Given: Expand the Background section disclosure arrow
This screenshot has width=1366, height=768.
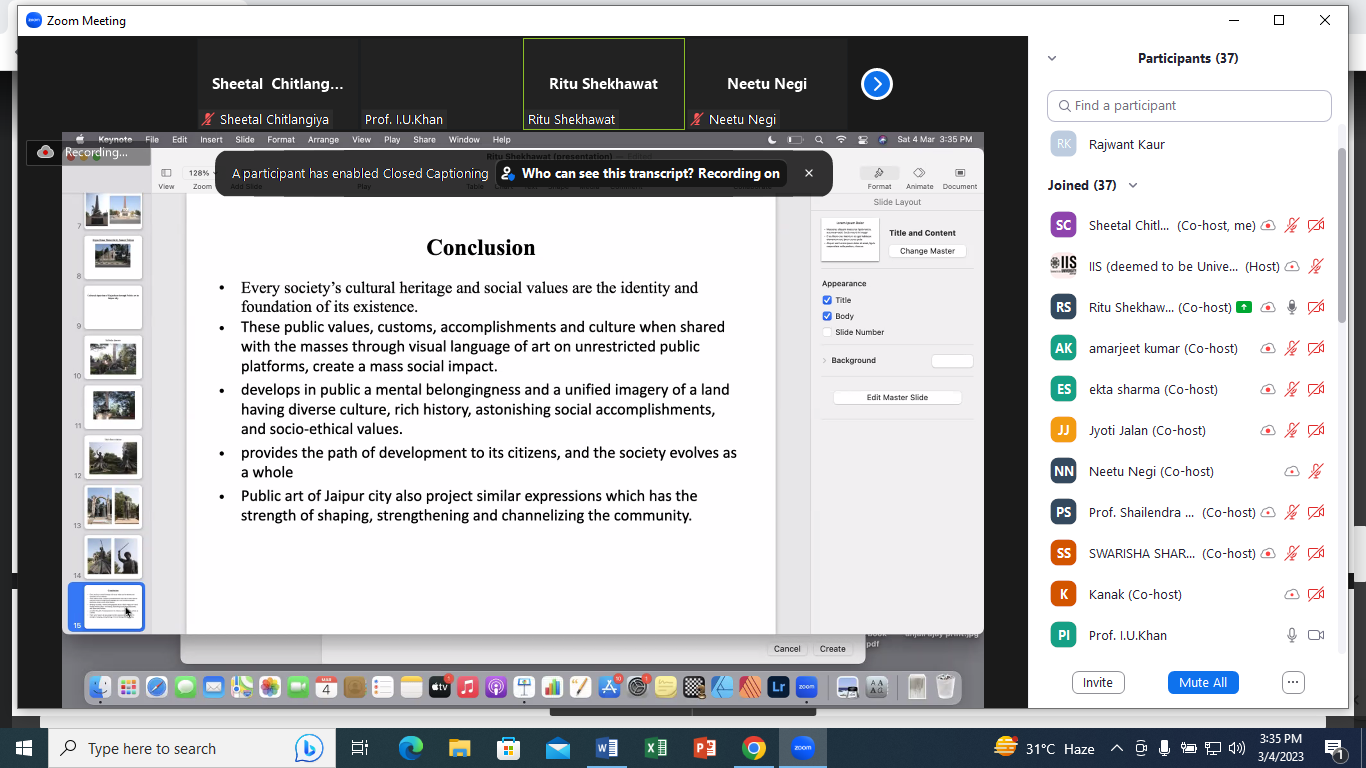Looking at the screenshot, I should (x=824, y=360).
